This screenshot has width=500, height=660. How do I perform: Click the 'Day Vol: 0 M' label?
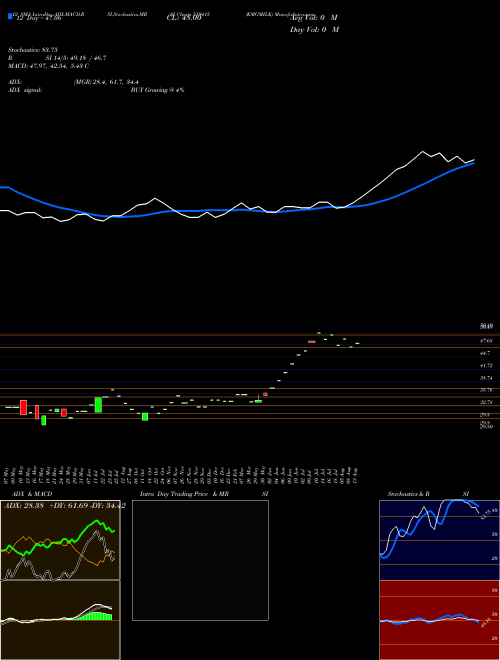point(314,30)
